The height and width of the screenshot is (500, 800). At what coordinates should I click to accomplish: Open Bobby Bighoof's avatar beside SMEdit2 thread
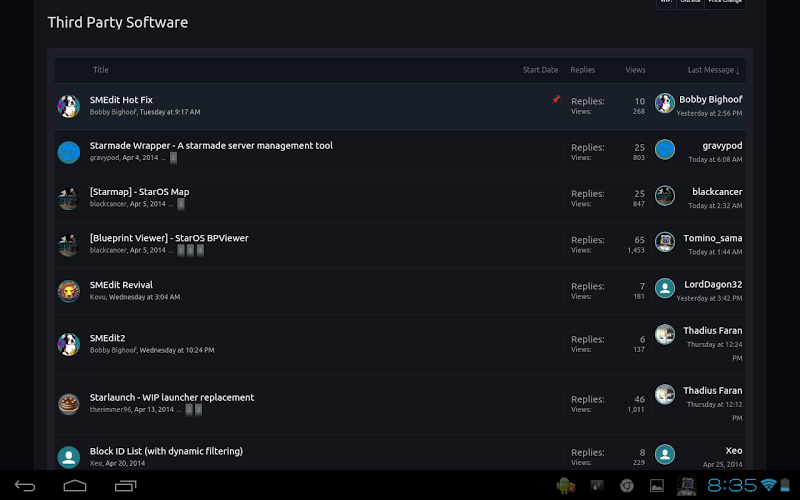tap(68, 344)
